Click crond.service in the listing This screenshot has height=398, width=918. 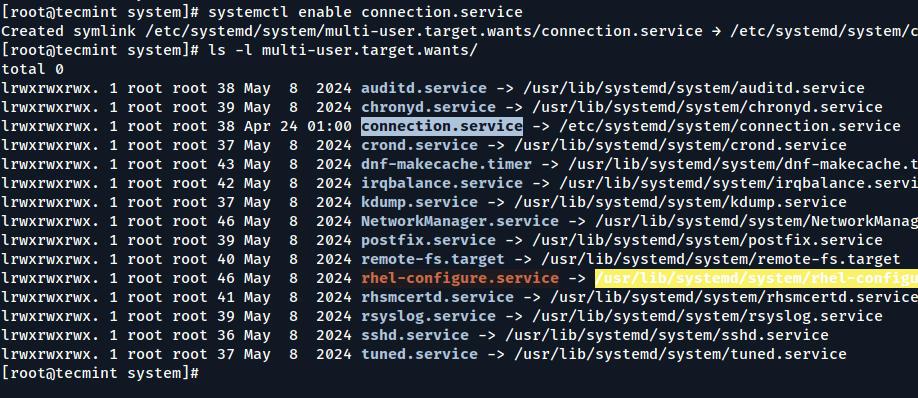[419, 145]
